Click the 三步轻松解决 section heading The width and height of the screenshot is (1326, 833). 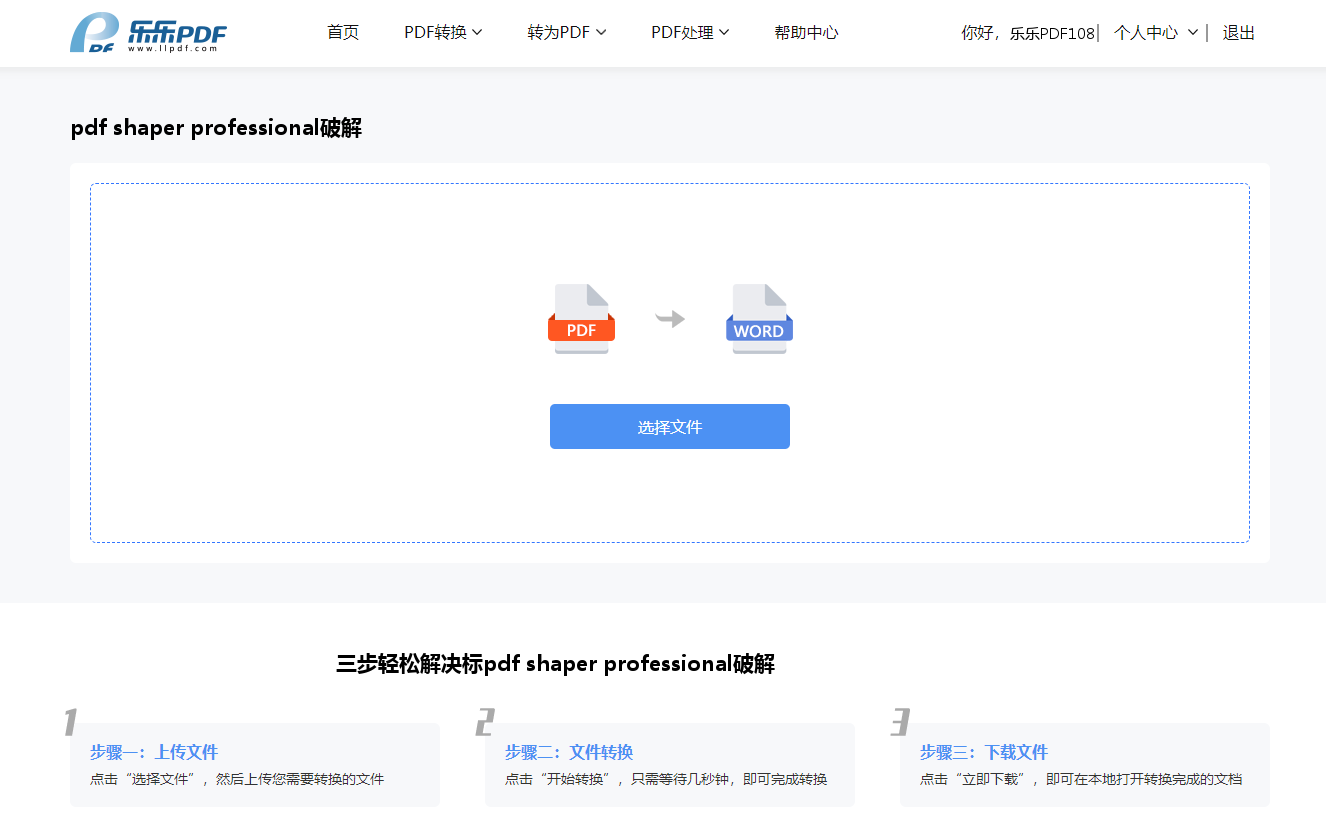click(x=555, y=664)
